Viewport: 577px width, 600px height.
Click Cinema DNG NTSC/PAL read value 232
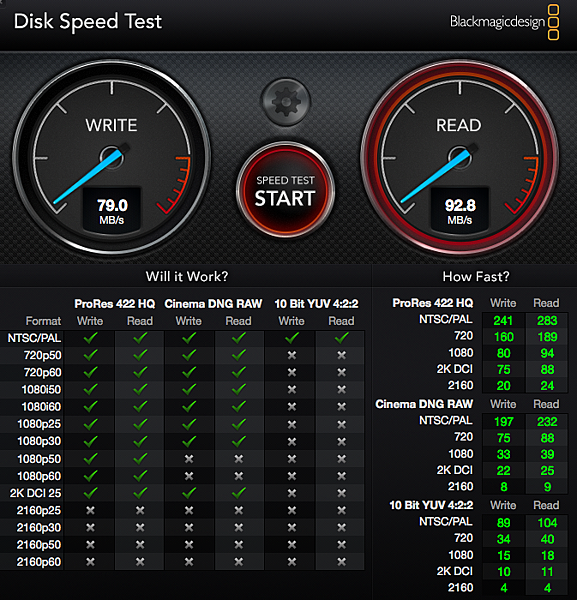(547, 422)
